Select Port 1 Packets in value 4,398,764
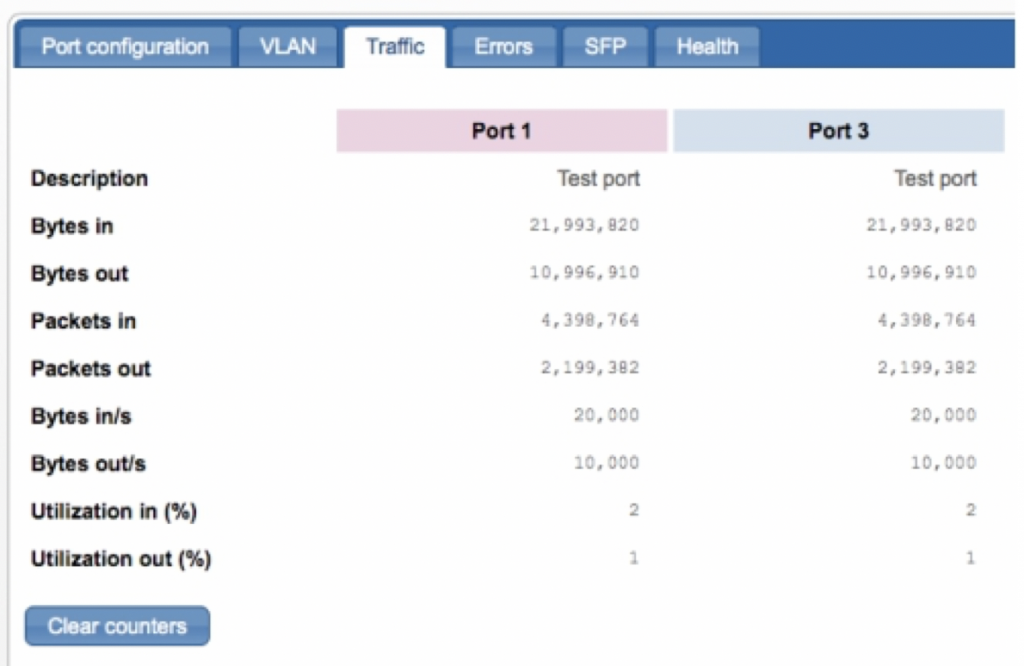This screenshot has width=1024, height=666. pyautogui.click(x=590, y=321)
